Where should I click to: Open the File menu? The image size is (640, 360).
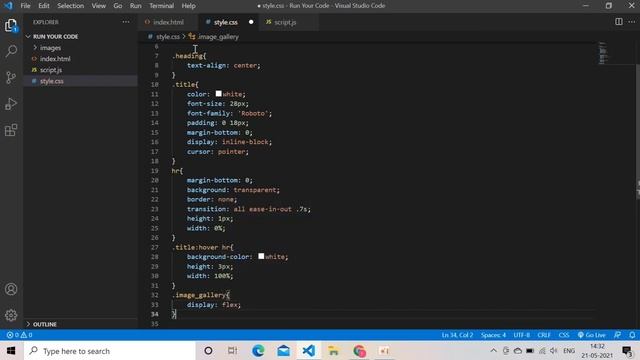pyautogui.click(x=25, y=6)
